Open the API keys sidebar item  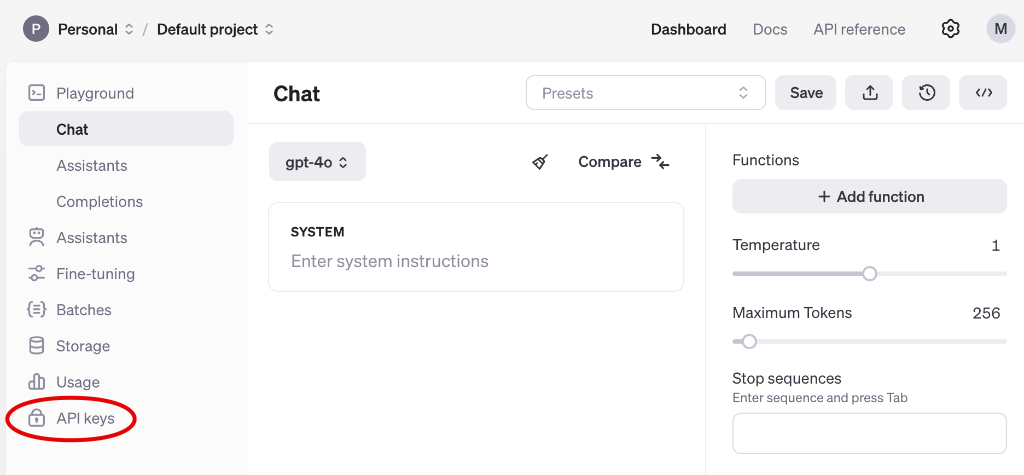tap(85, 418)
